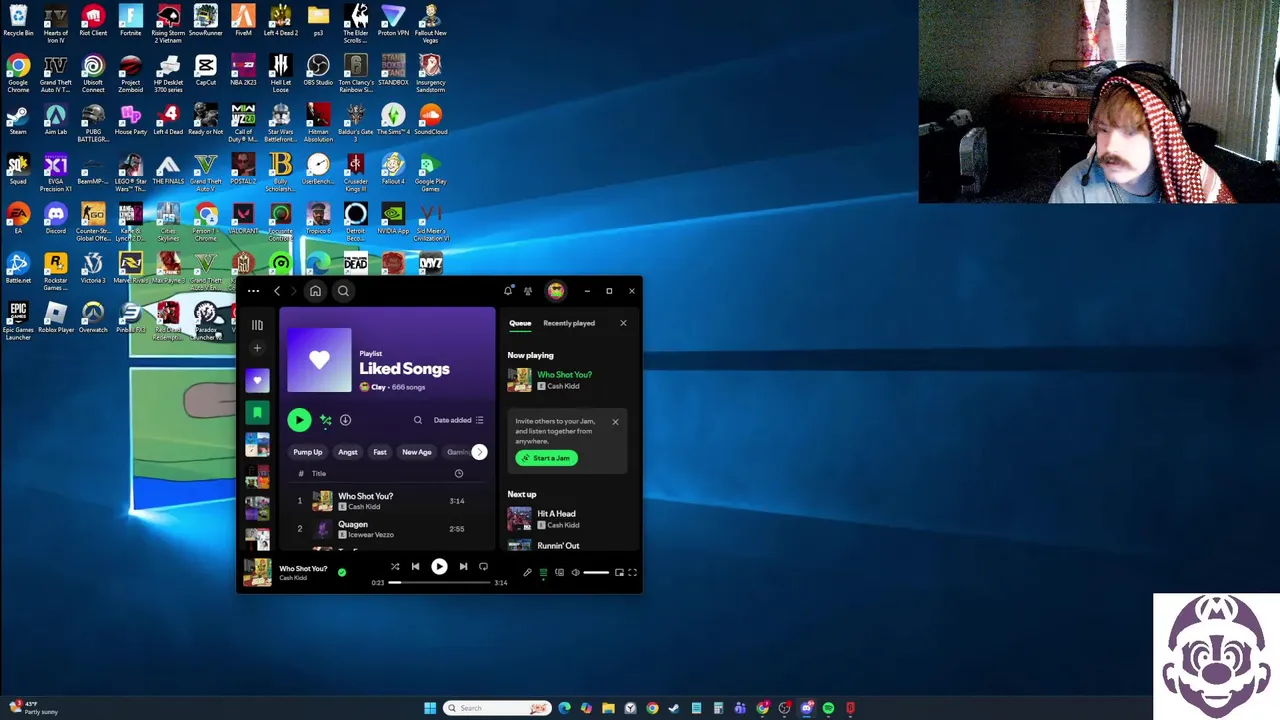The height and width of the screenshot is (720, 1280).
Task: Open Spotify's Home page icon
Action: coord(315,291)
